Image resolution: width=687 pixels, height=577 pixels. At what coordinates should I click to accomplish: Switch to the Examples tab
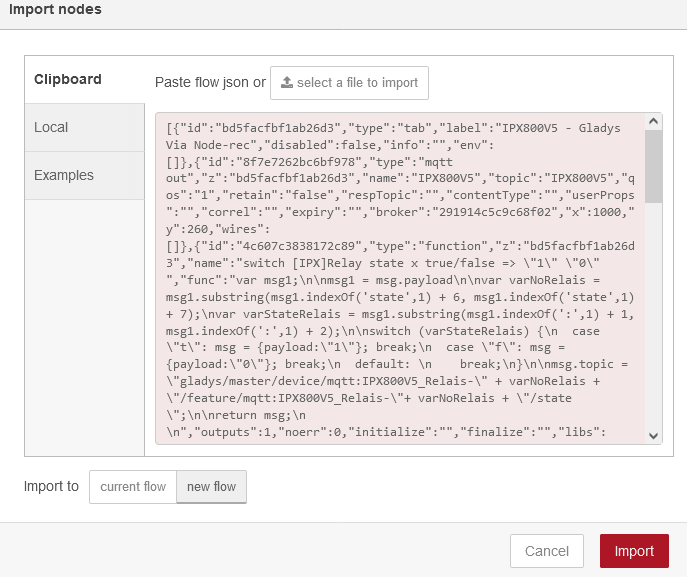[x=85, y=175]
